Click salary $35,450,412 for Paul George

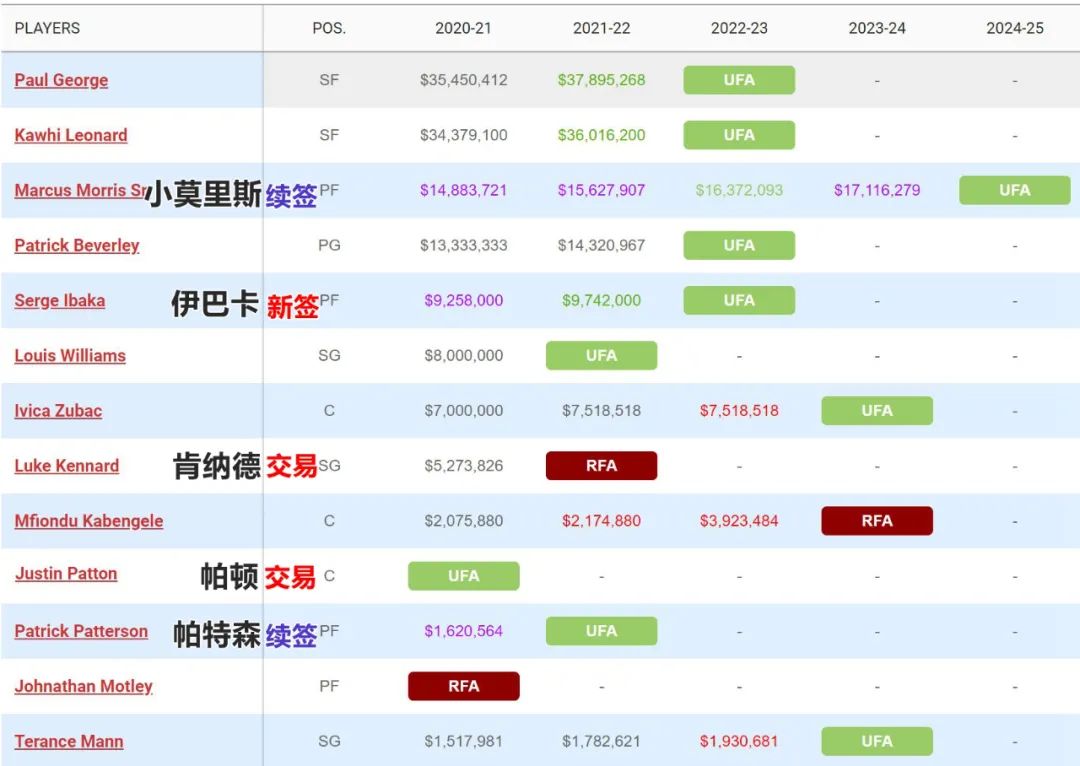(x=464, y=80)
